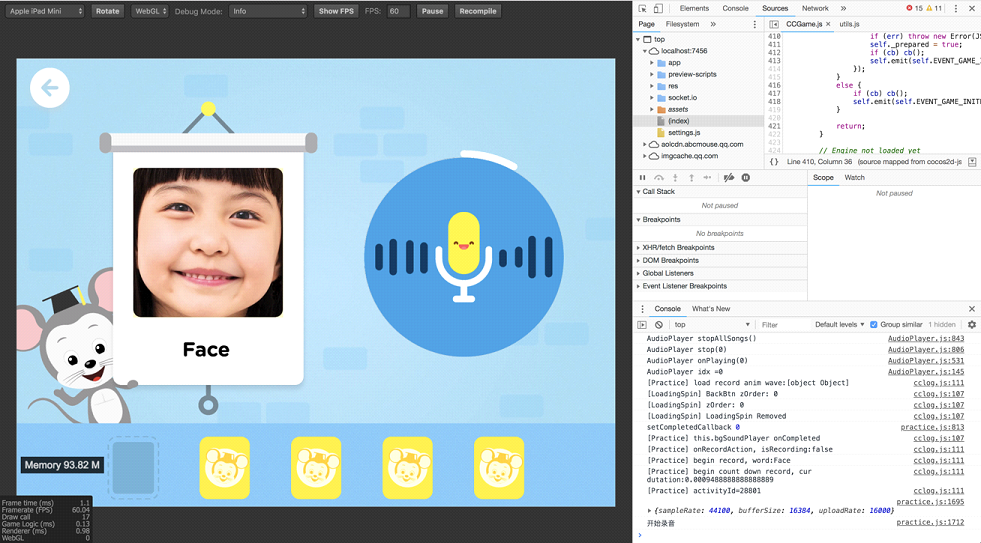Click the FPS value input field
The width and height of the screenshot is (981, 543).
pos(398,11)
